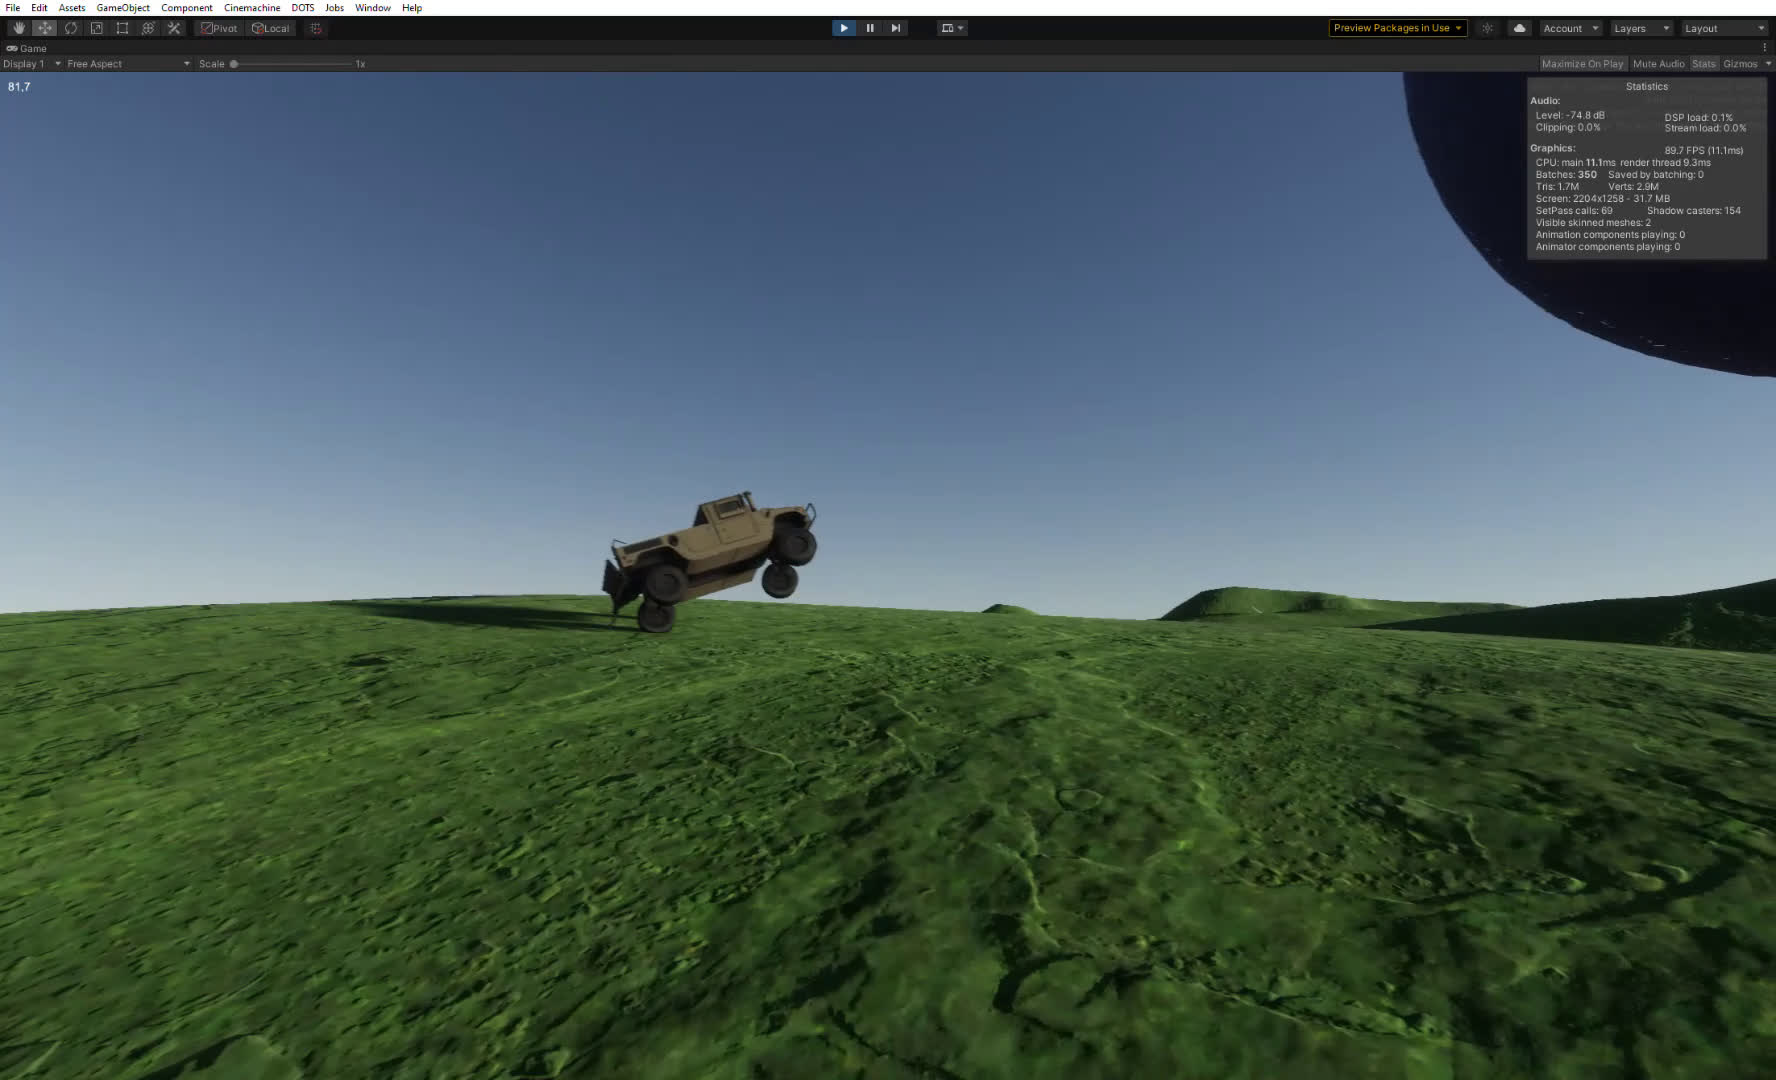Open the Free Aspect ratio dropdown
The width and height of the screenshot is (1776, 1080).
tap(127, 64)
